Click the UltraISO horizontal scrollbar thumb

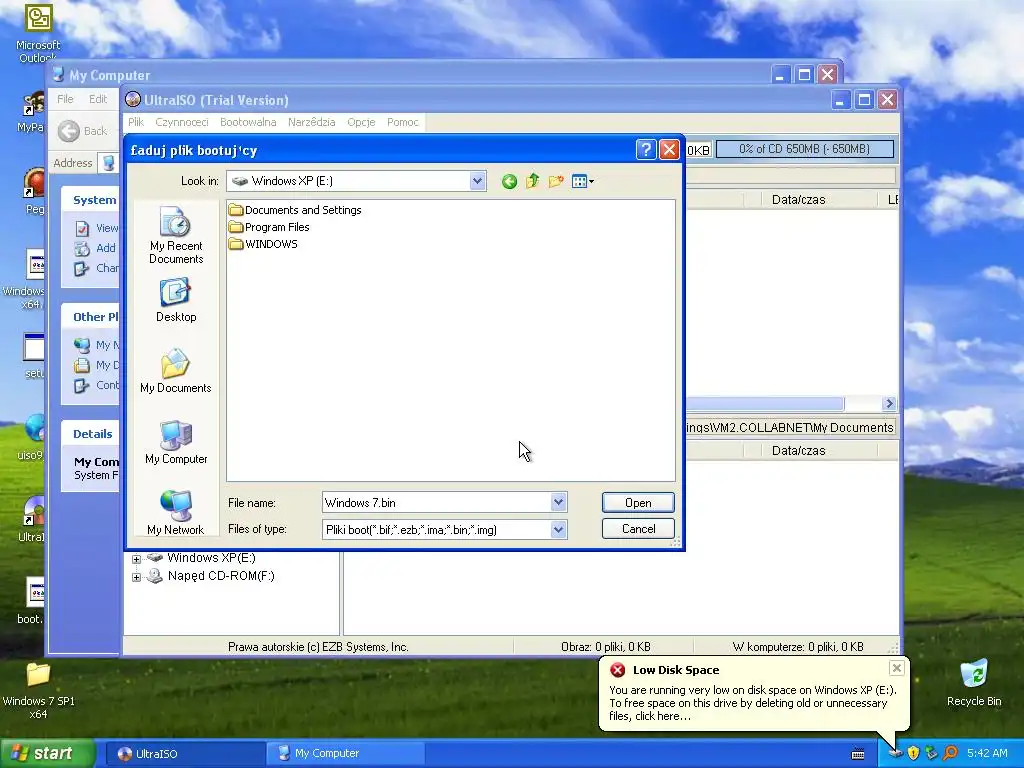(x=765, y=404)
